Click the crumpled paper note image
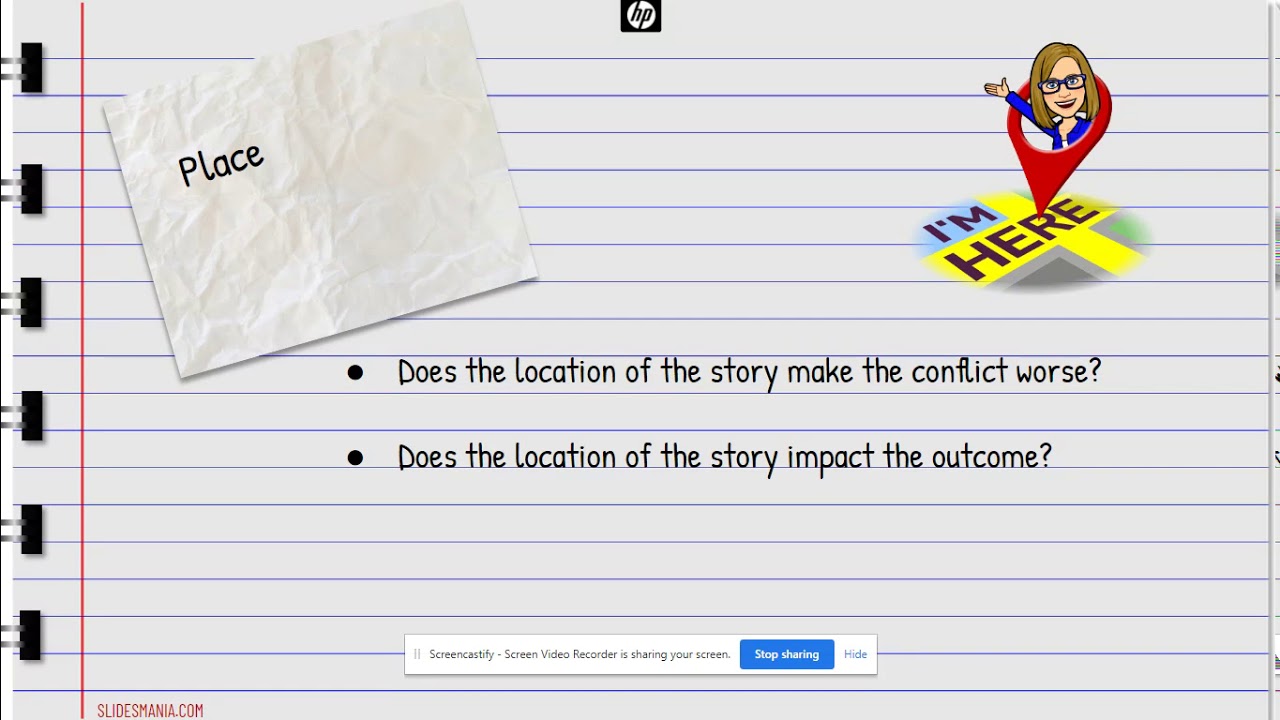Viewport: 1280px width, 720px height. tap(320, 190)
